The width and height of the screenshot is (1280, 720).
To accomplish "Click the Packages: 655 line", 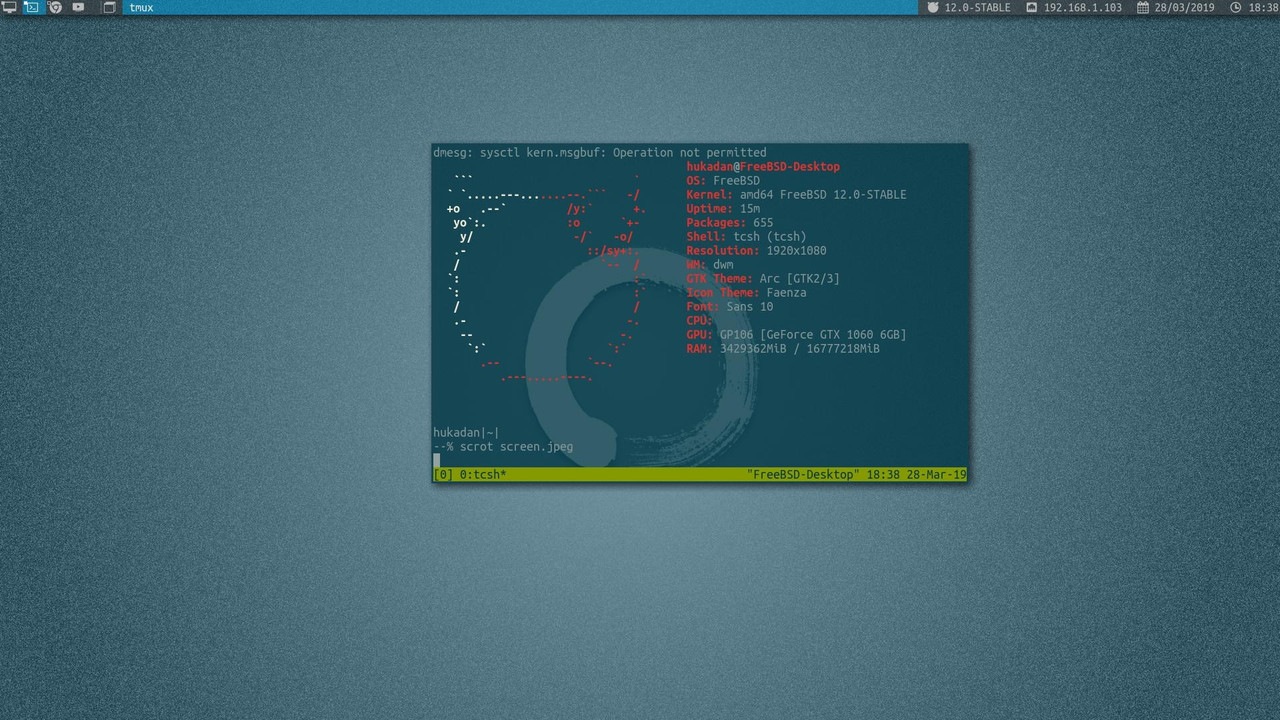I will (x=730, y=223).
